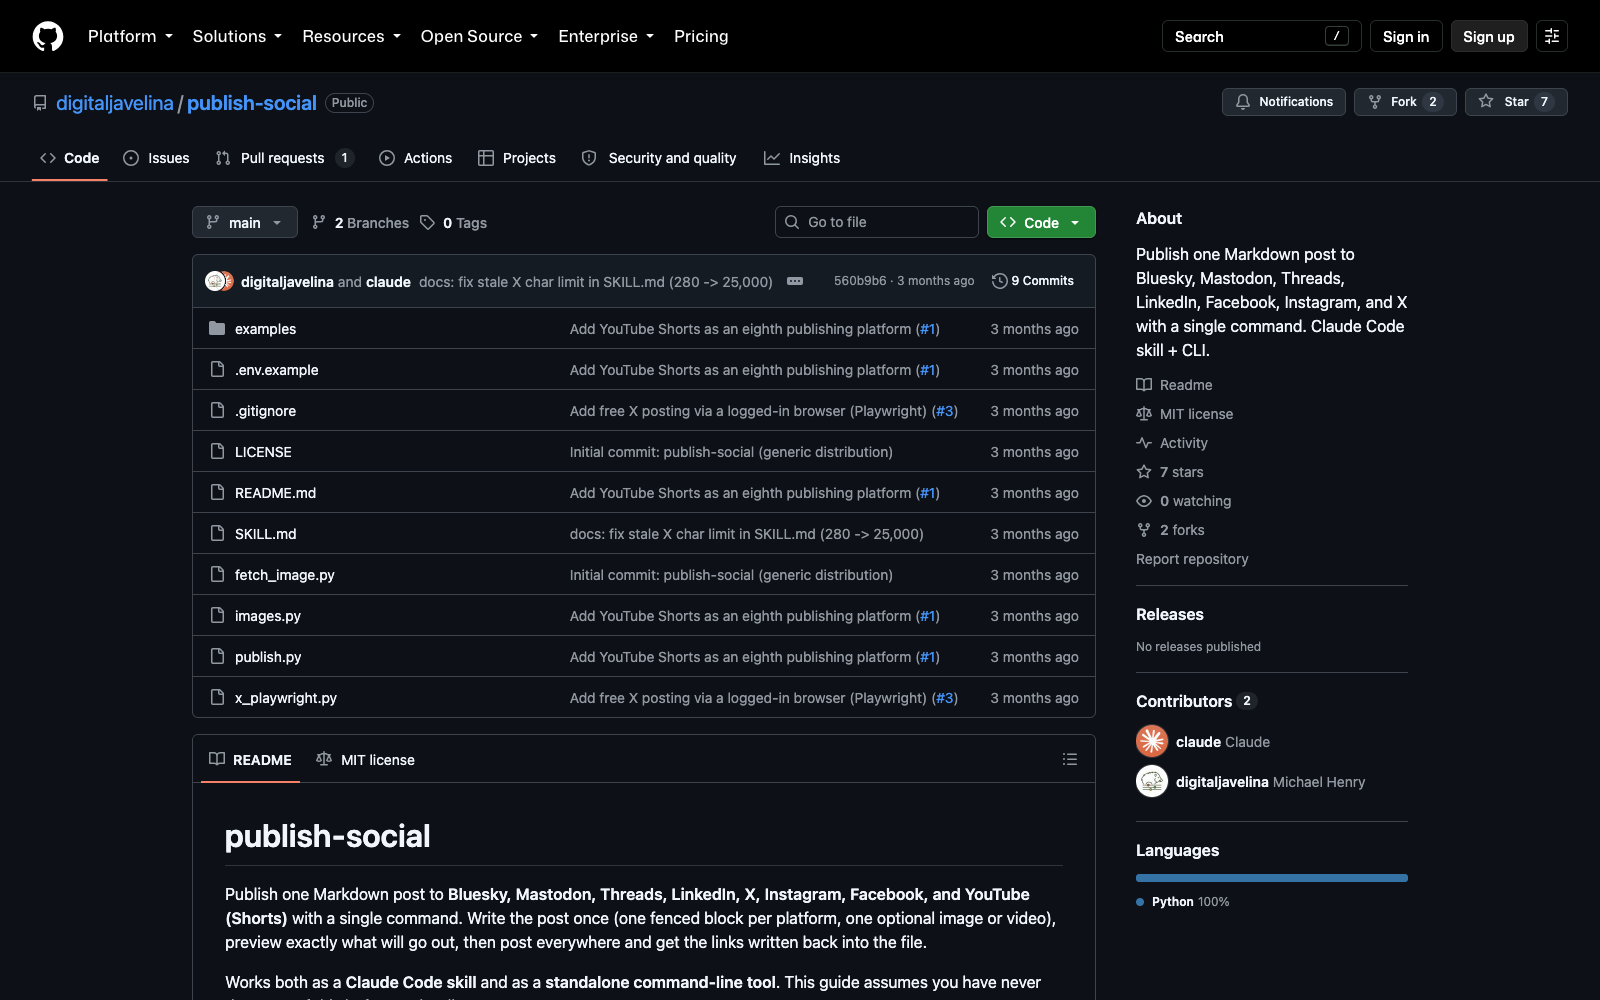This screenshot has height=1000, width=1600.
Task: Open the GitHub home logo
Action: [x=48, y=36]
